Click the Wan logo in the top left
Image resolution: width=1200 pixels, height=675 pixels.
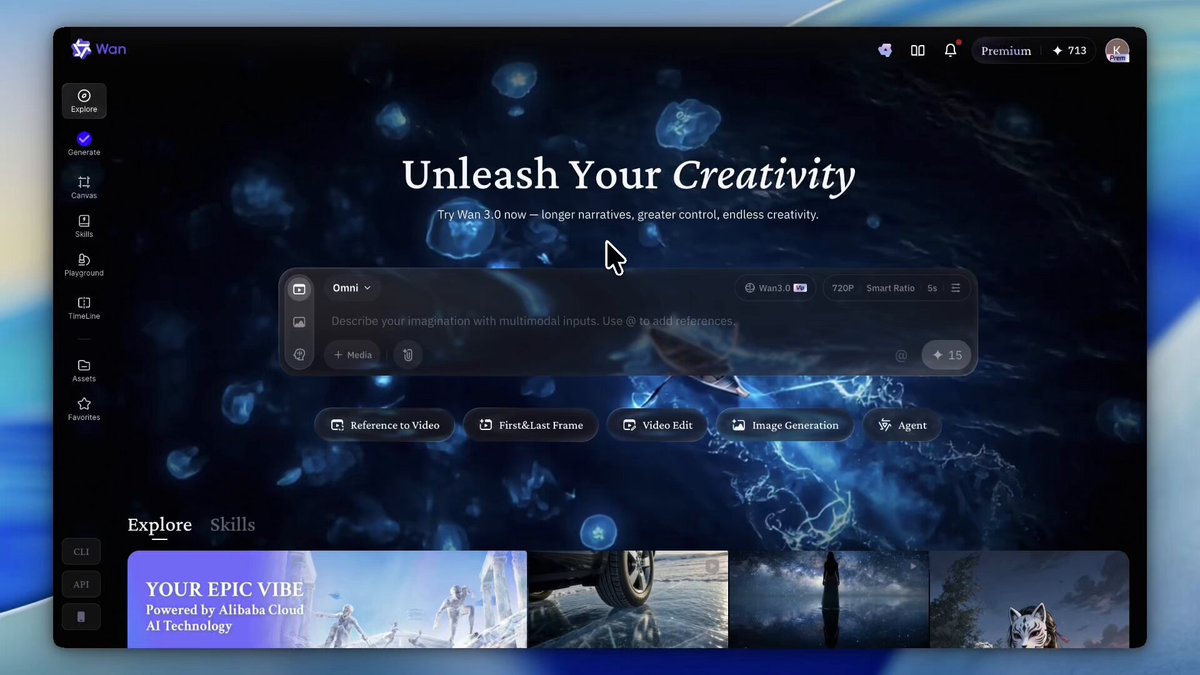[98, 49]
